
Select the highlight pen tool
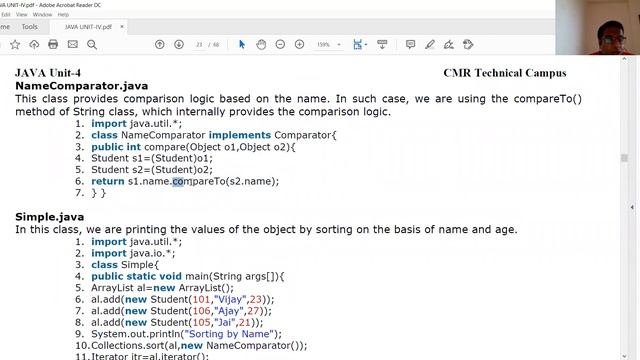coord(430,44)
